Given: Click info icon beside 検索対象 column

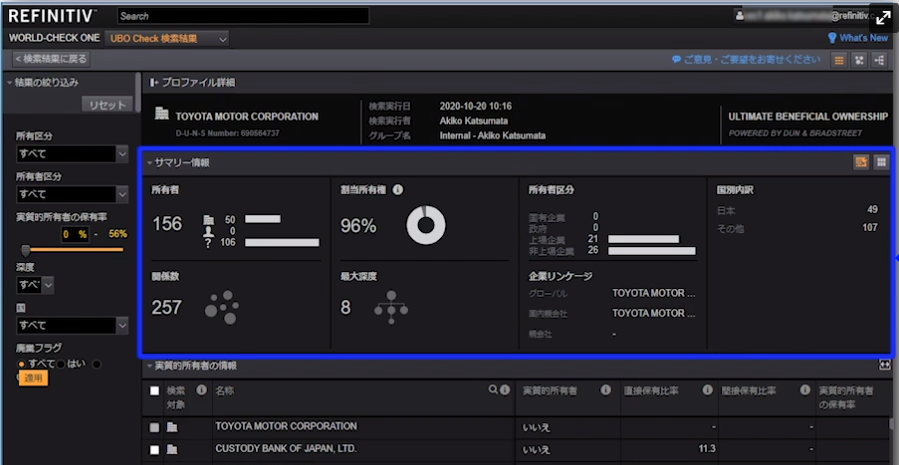Looking at the screenshot, I should click(201, 390).
